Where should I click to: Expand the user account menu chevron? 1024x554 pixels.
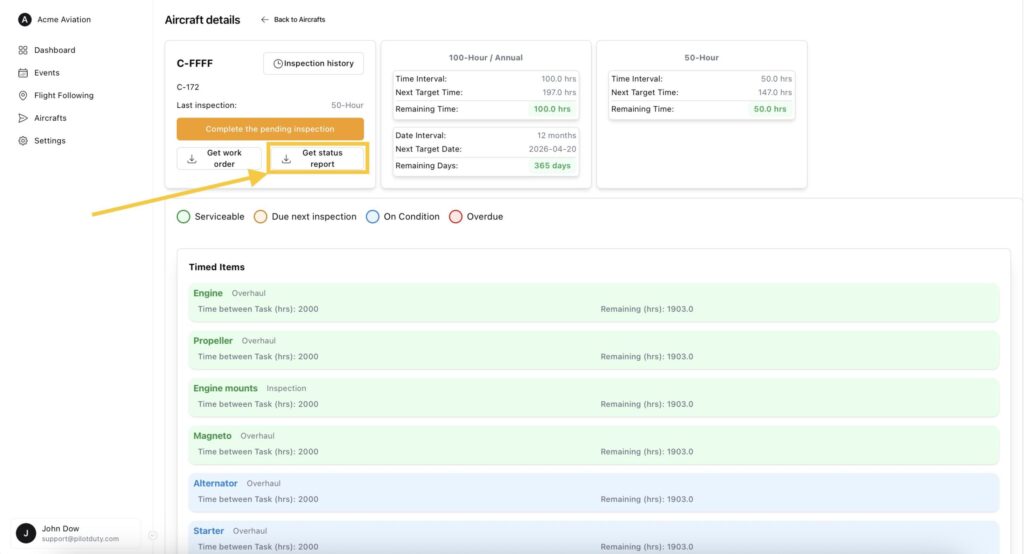point(152,535)
